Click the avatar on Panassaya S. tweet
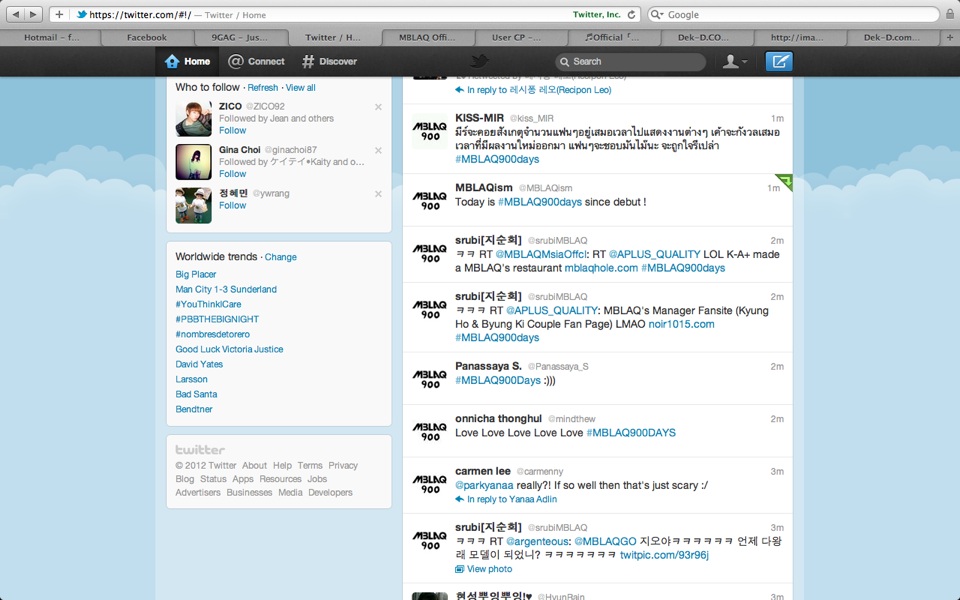Screen dimensions: 960x600 (x=430, y=379)
